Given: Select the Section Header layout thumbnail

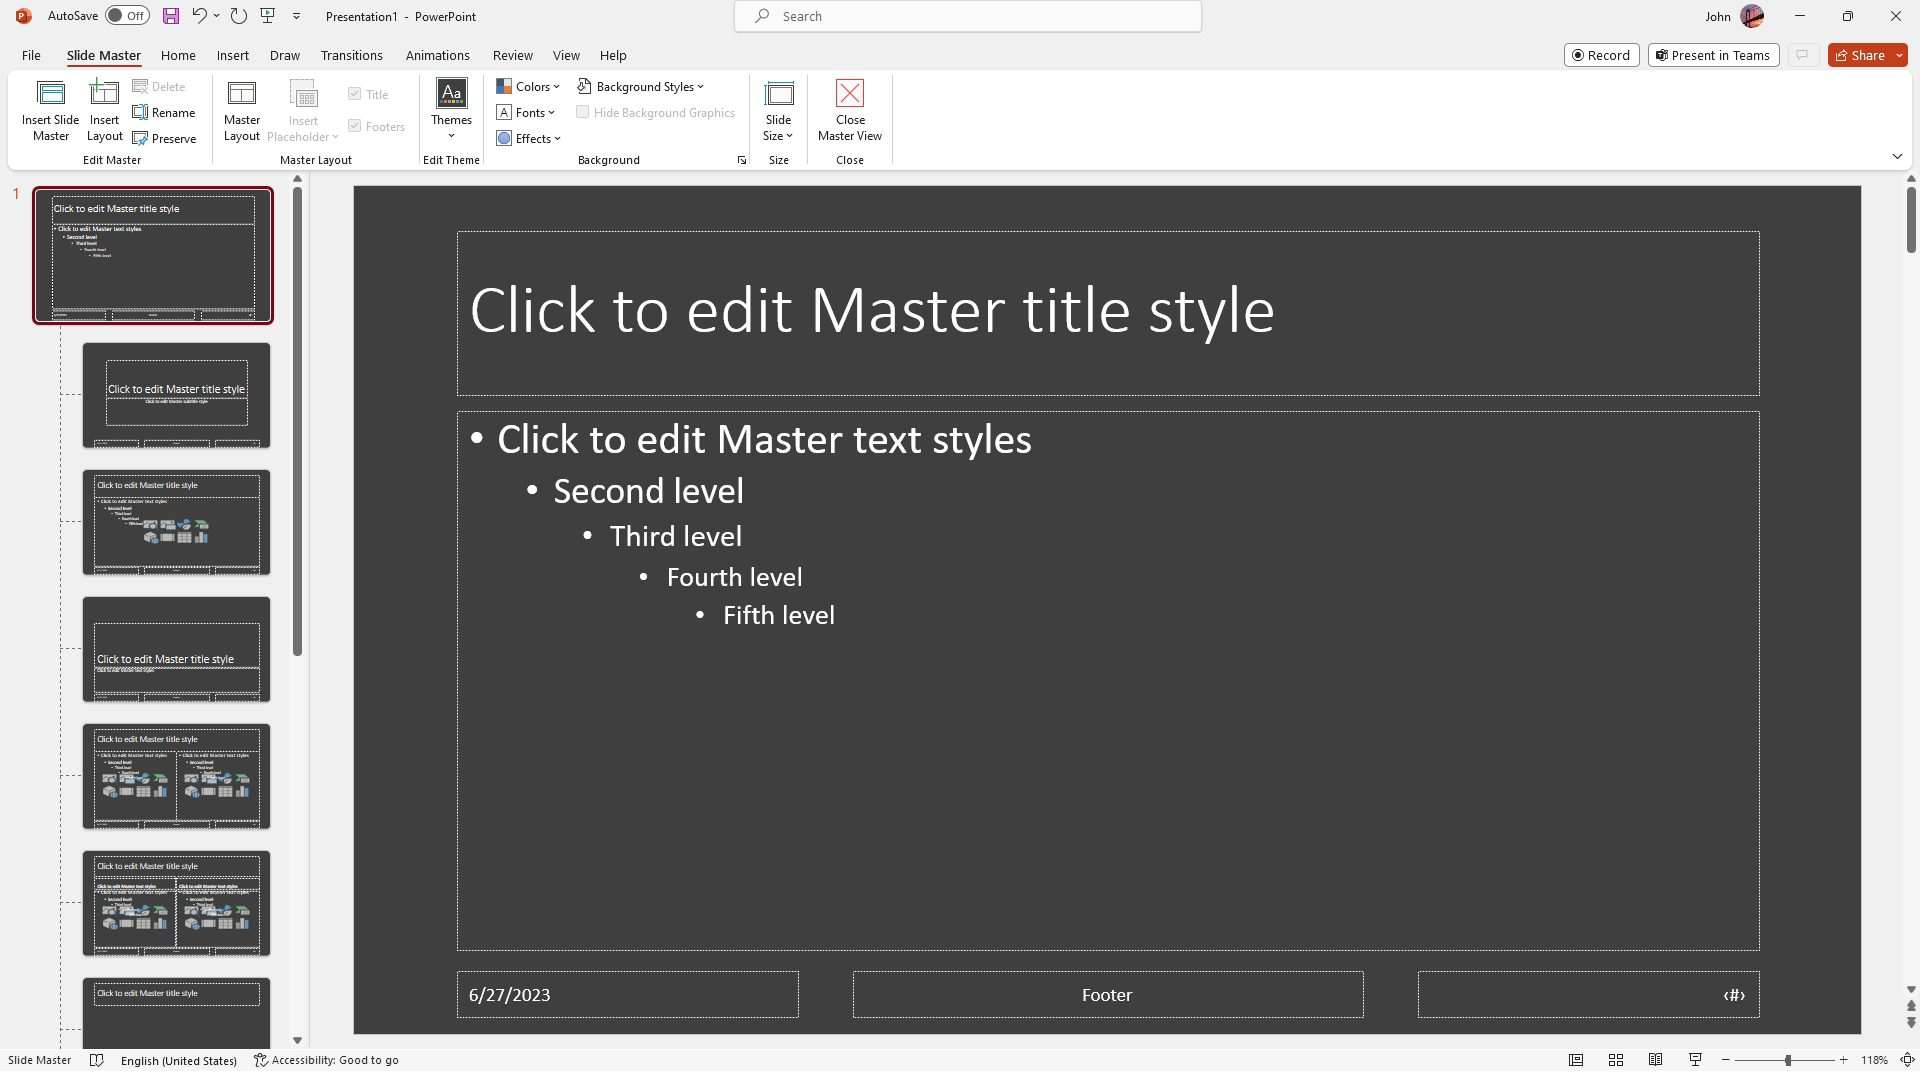Looking at the screenshot, I should tap(176, 649).
